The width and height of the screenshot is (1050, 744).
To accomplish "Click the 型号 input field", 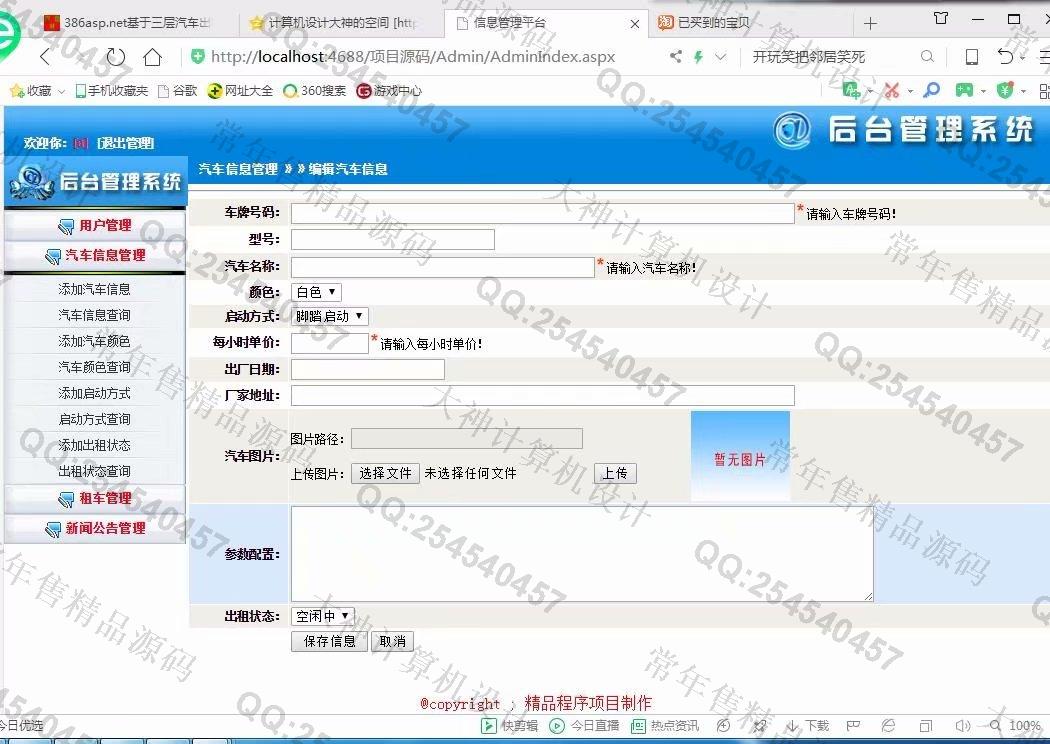I will pos(392,240).
